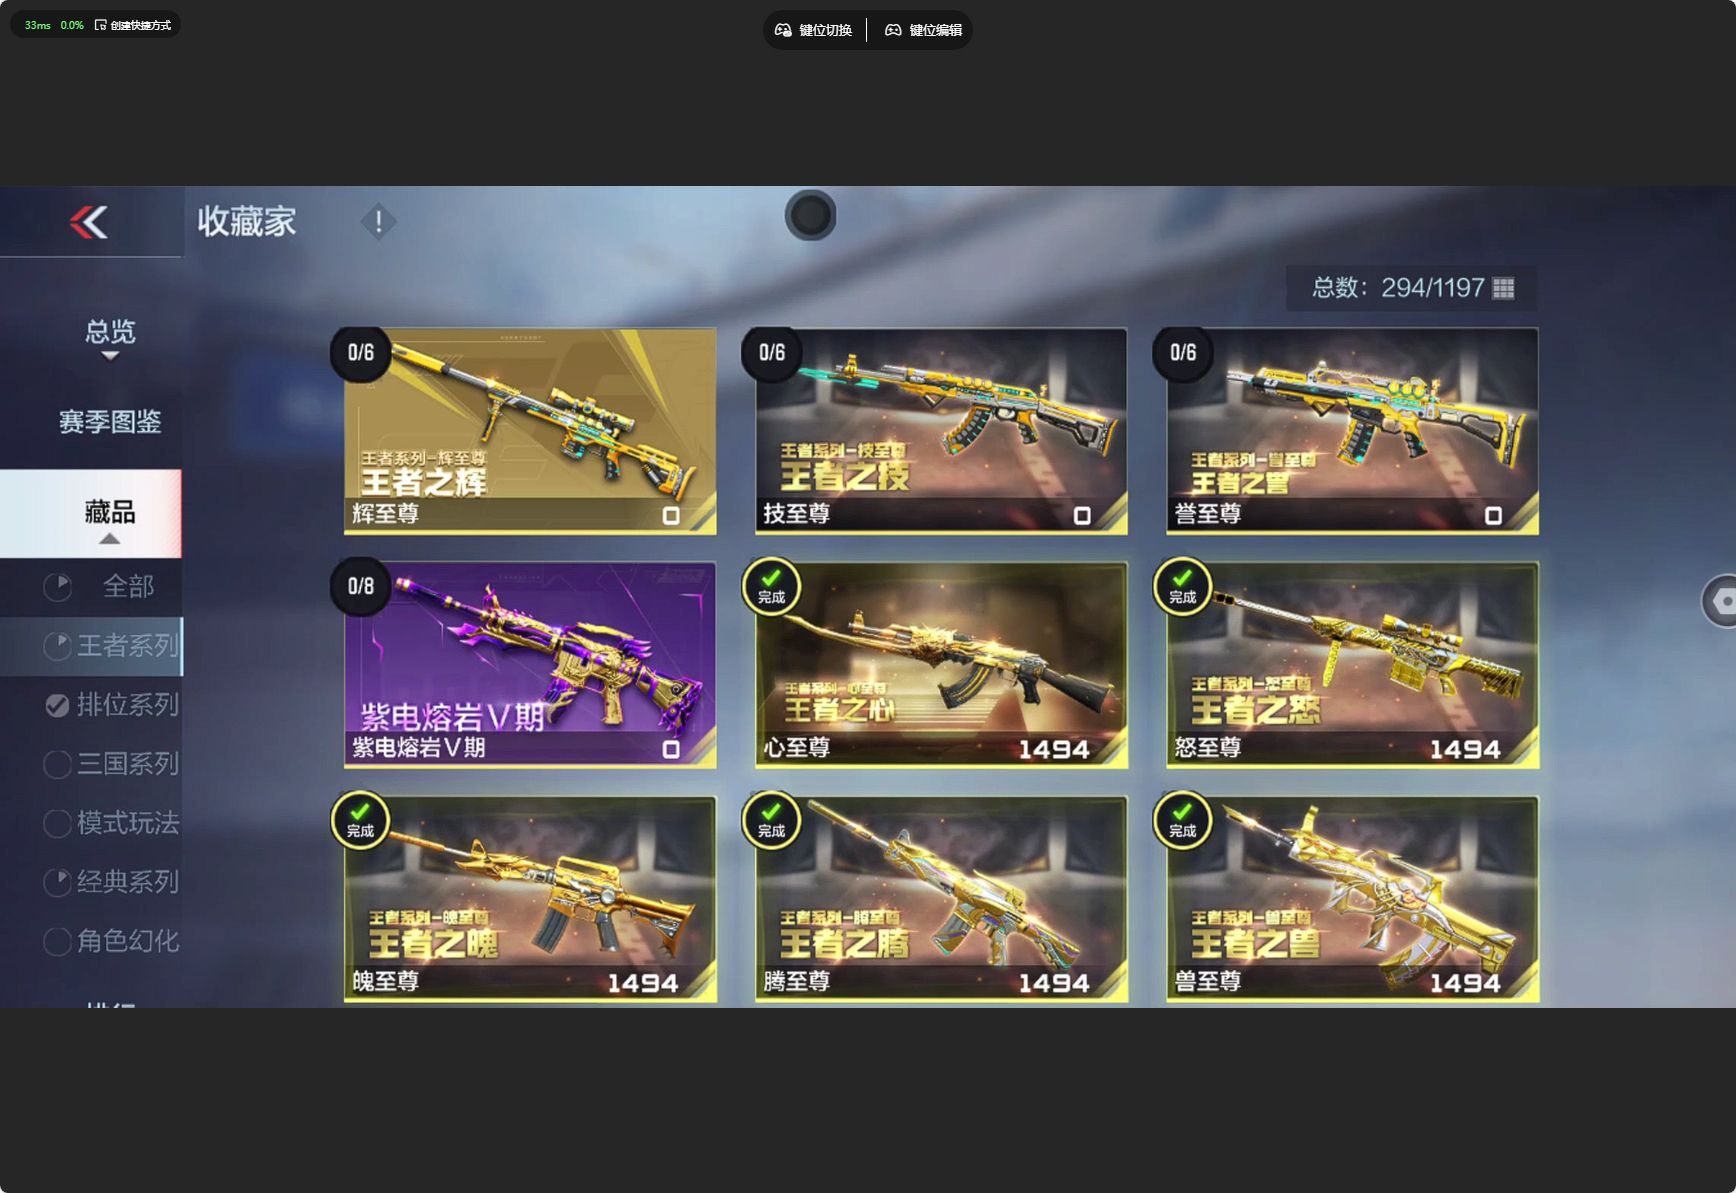
Task: Select the 三国系列 category
Action: (x=111, y=764)
